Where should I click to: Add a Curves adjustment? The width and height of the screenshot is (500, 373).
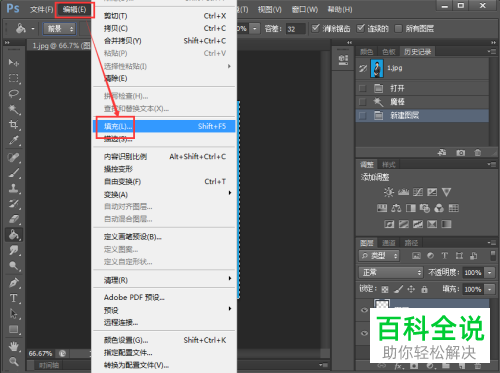point(418,192)
